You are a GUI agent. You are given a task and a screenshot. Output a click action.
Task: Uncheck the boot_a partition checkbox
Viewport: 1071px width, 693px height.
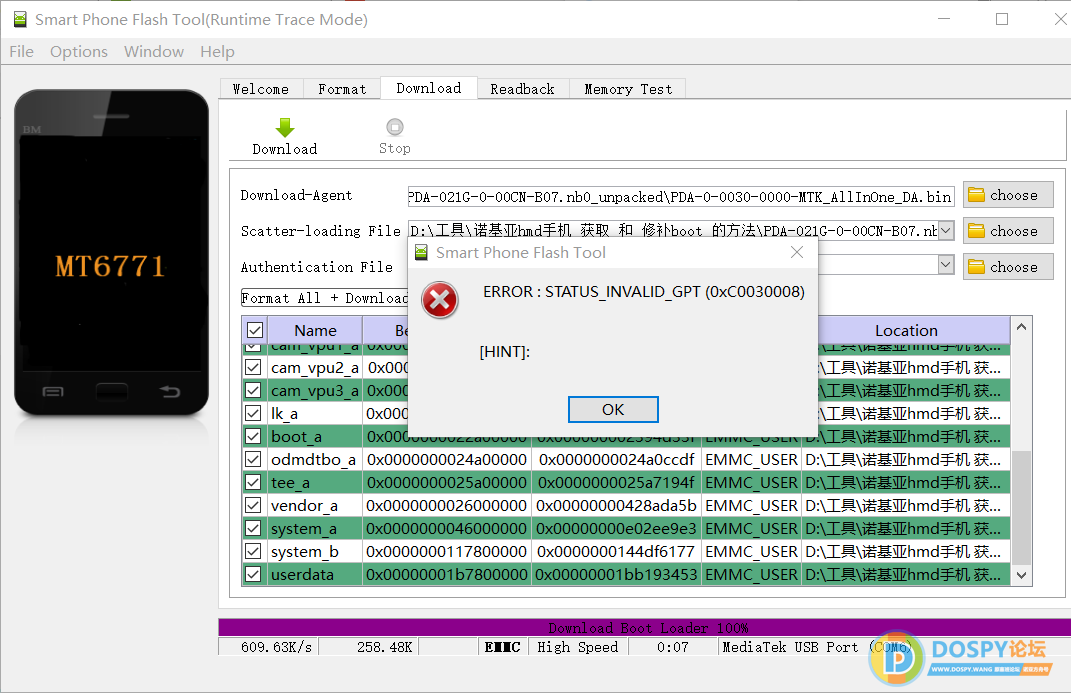[x=253, y=436]
